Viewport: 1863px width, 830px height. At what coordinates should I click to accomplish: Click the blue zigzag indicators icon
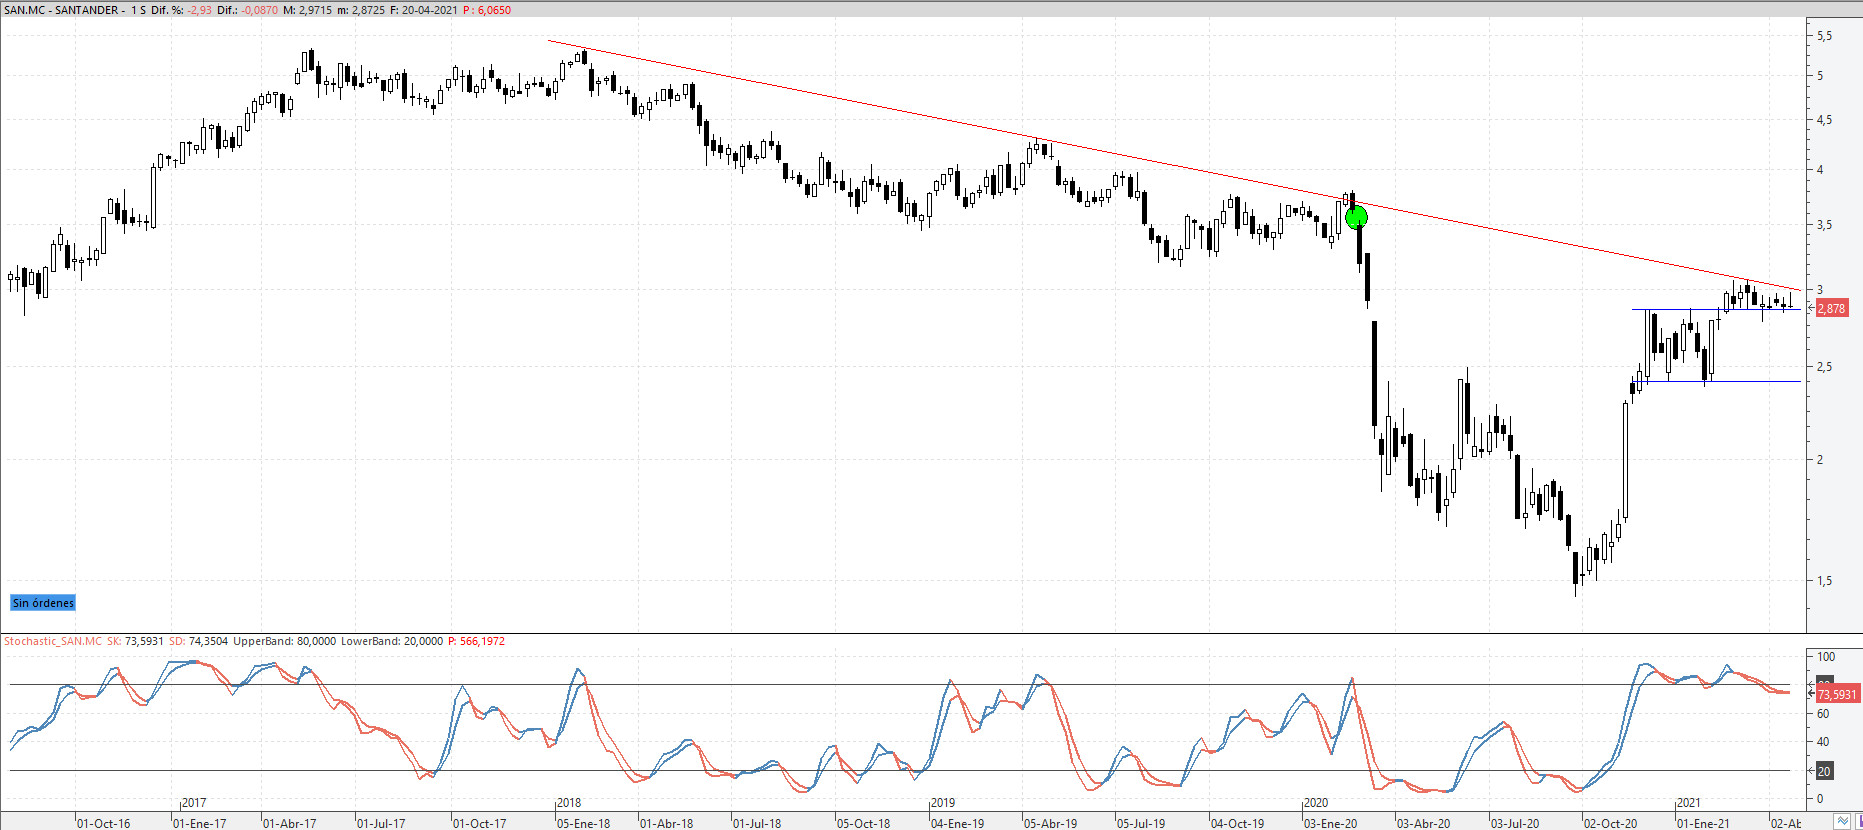click(x=1842, y=821)
